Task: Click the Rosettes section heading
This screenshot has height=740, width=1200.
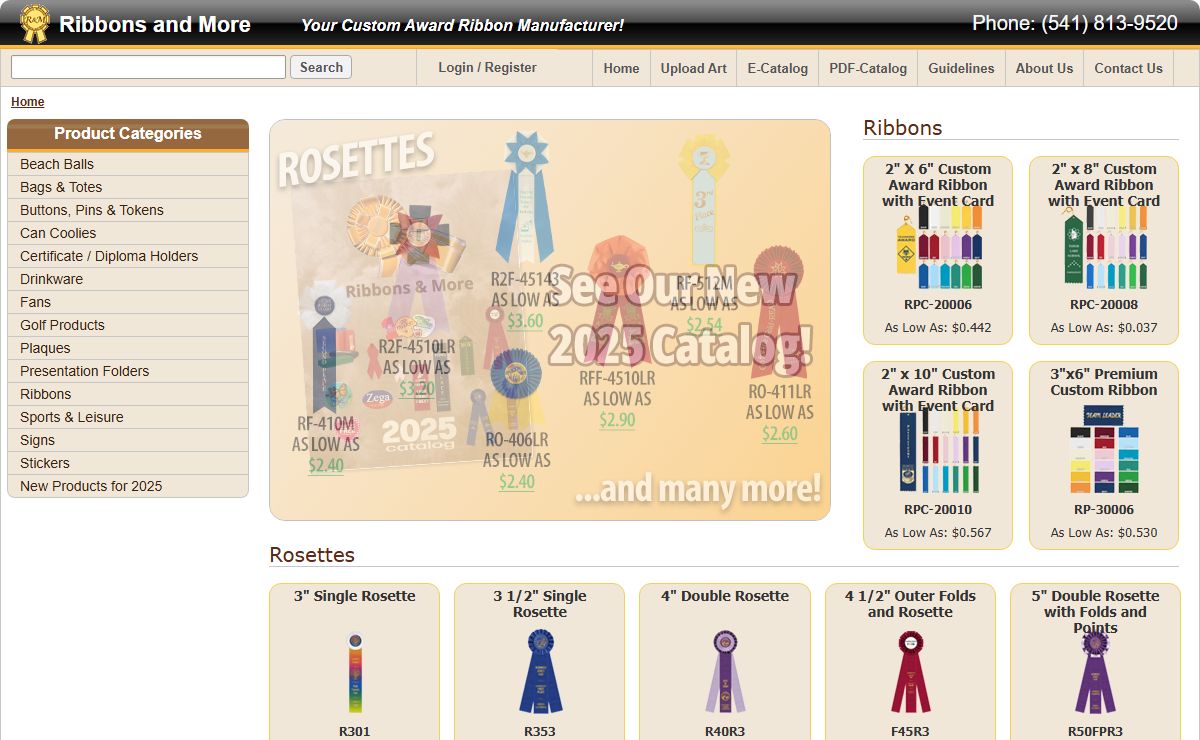Action: (x=312, y=555)
